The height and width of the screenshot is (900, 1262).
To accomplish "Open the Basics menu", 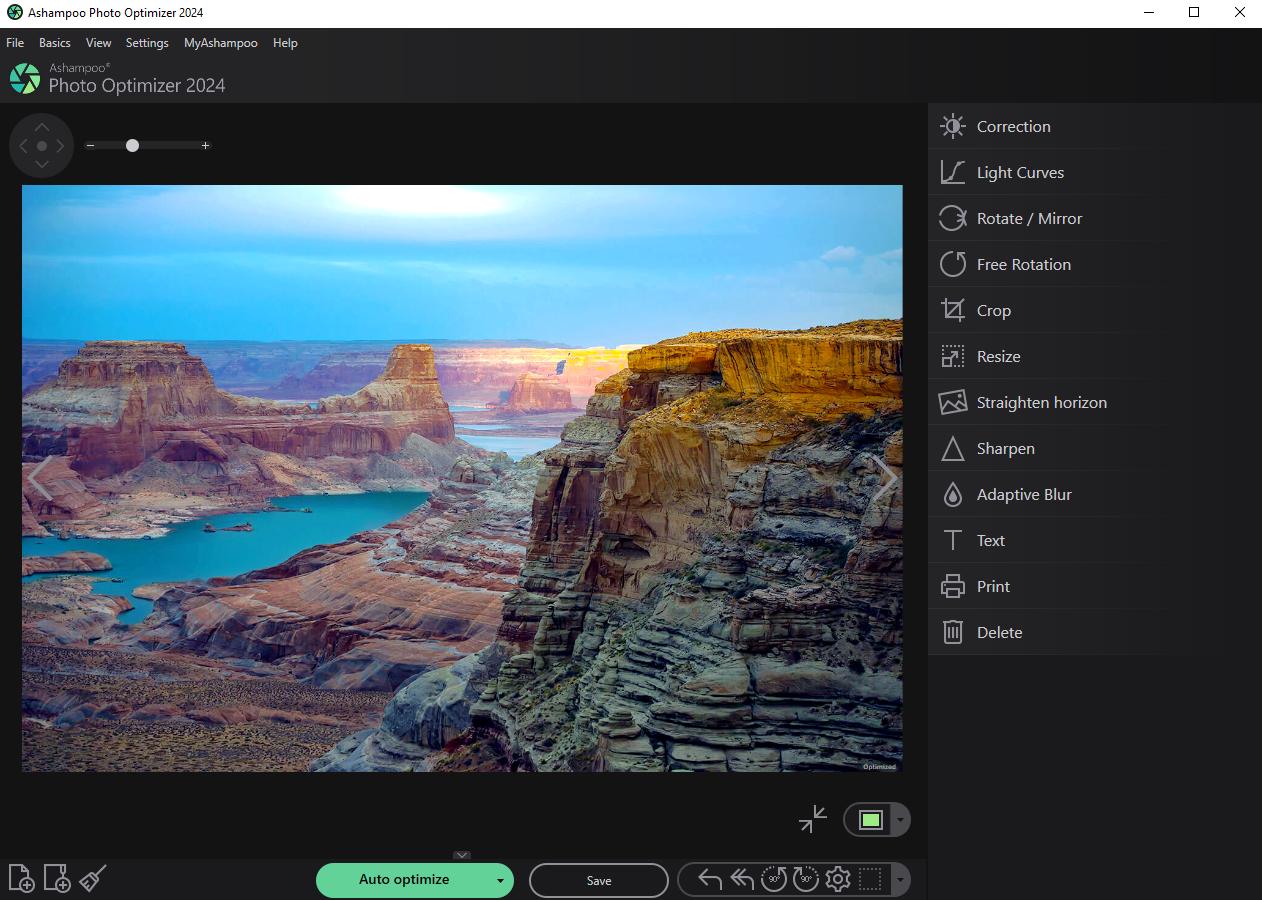I will tap(54, 43).
